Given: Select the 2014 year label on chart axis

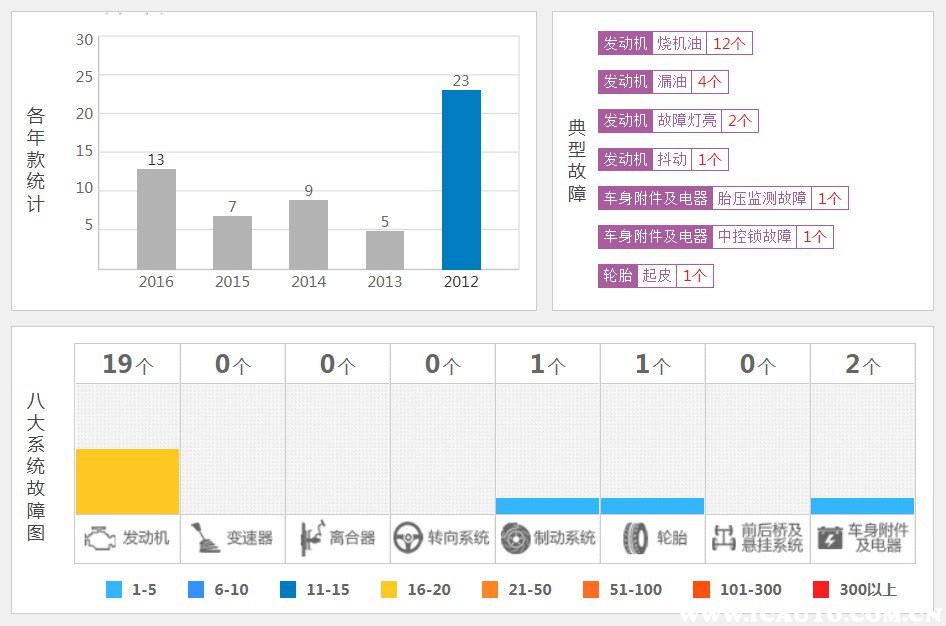Looking at the screenshot, I should pyautogui.click(x=308, y=282).
